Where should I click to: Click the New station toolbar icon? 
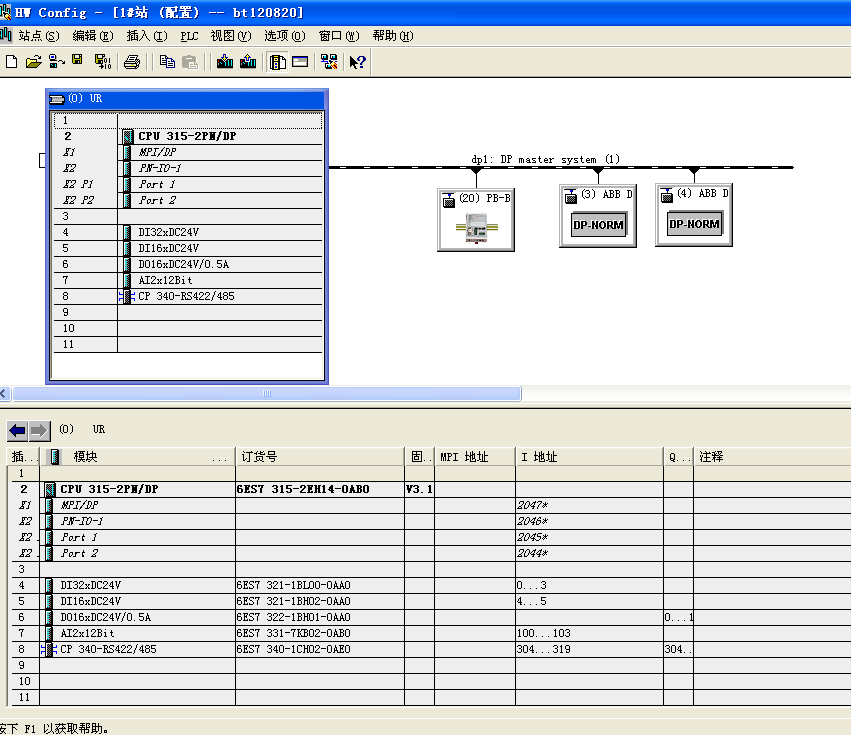click(x=11, y=62)
